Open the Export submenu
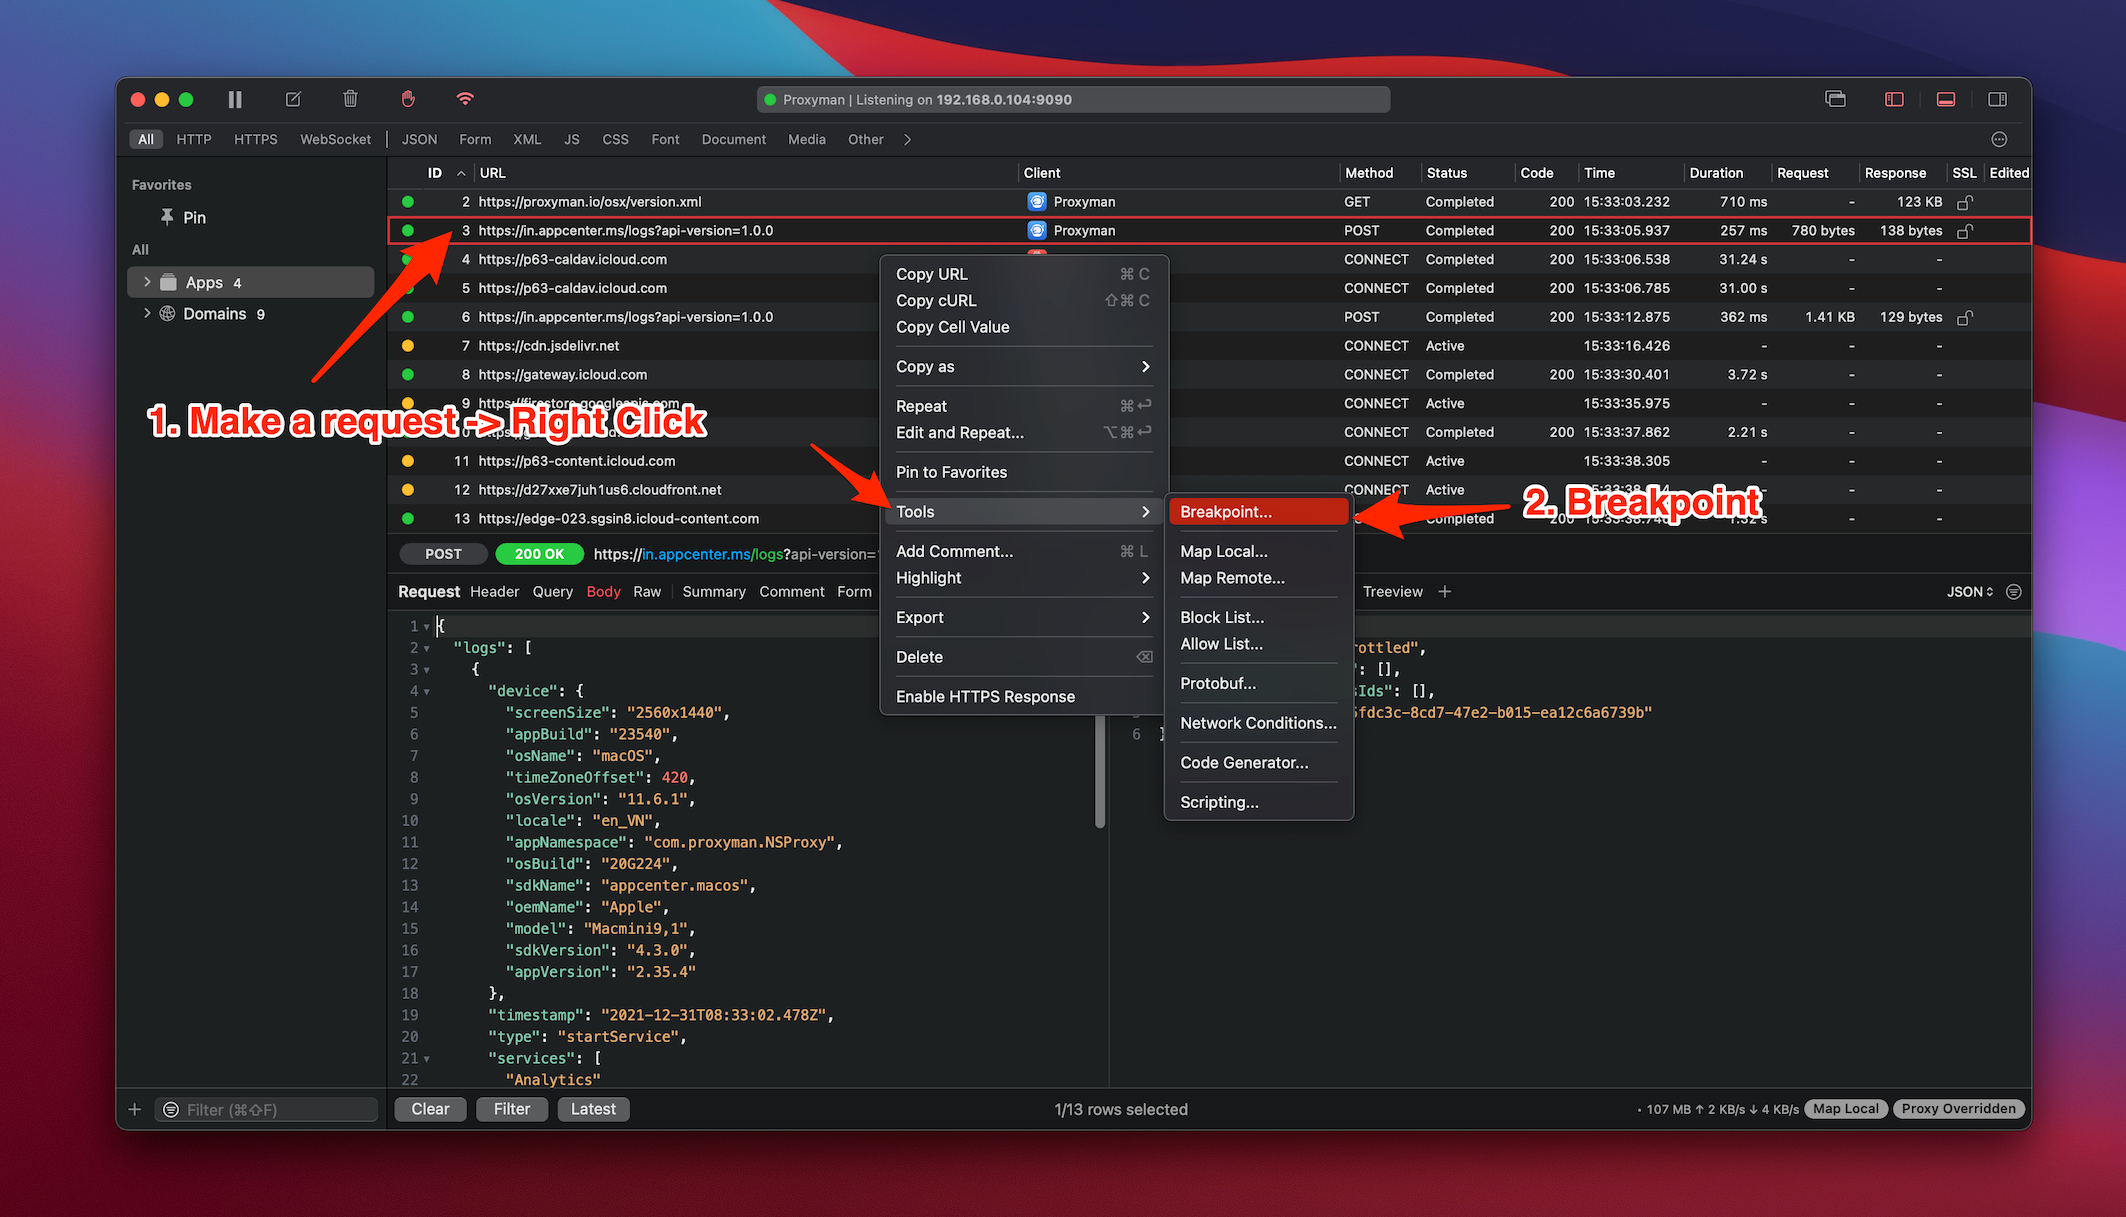 pyautogui.click(x=1022, y=618)
